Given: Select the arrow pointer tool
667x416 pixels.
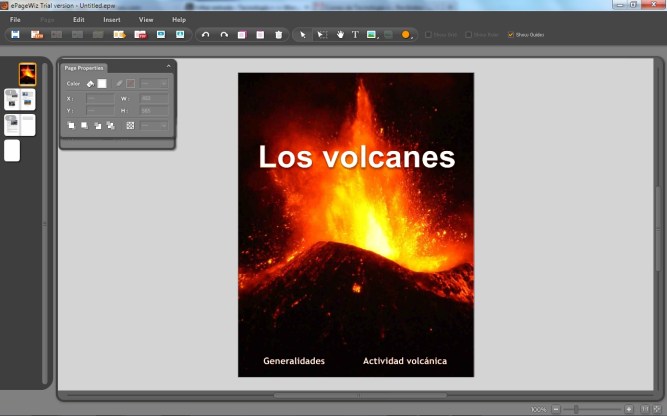Looking at the screenshot, I should pos(303,34).
